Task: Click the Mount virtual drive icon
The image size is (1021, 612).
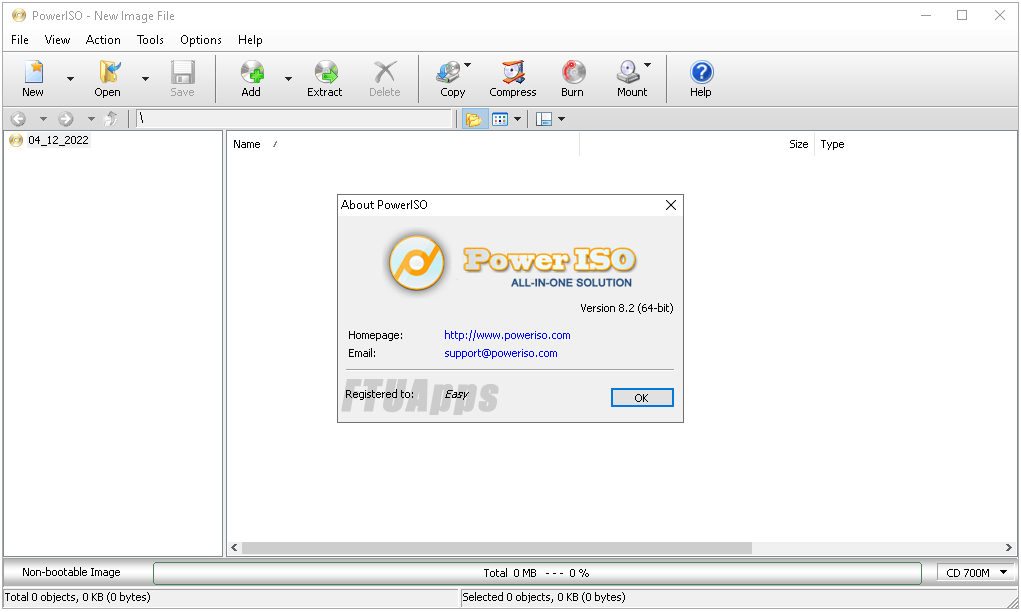Action: tap(629, 72)
